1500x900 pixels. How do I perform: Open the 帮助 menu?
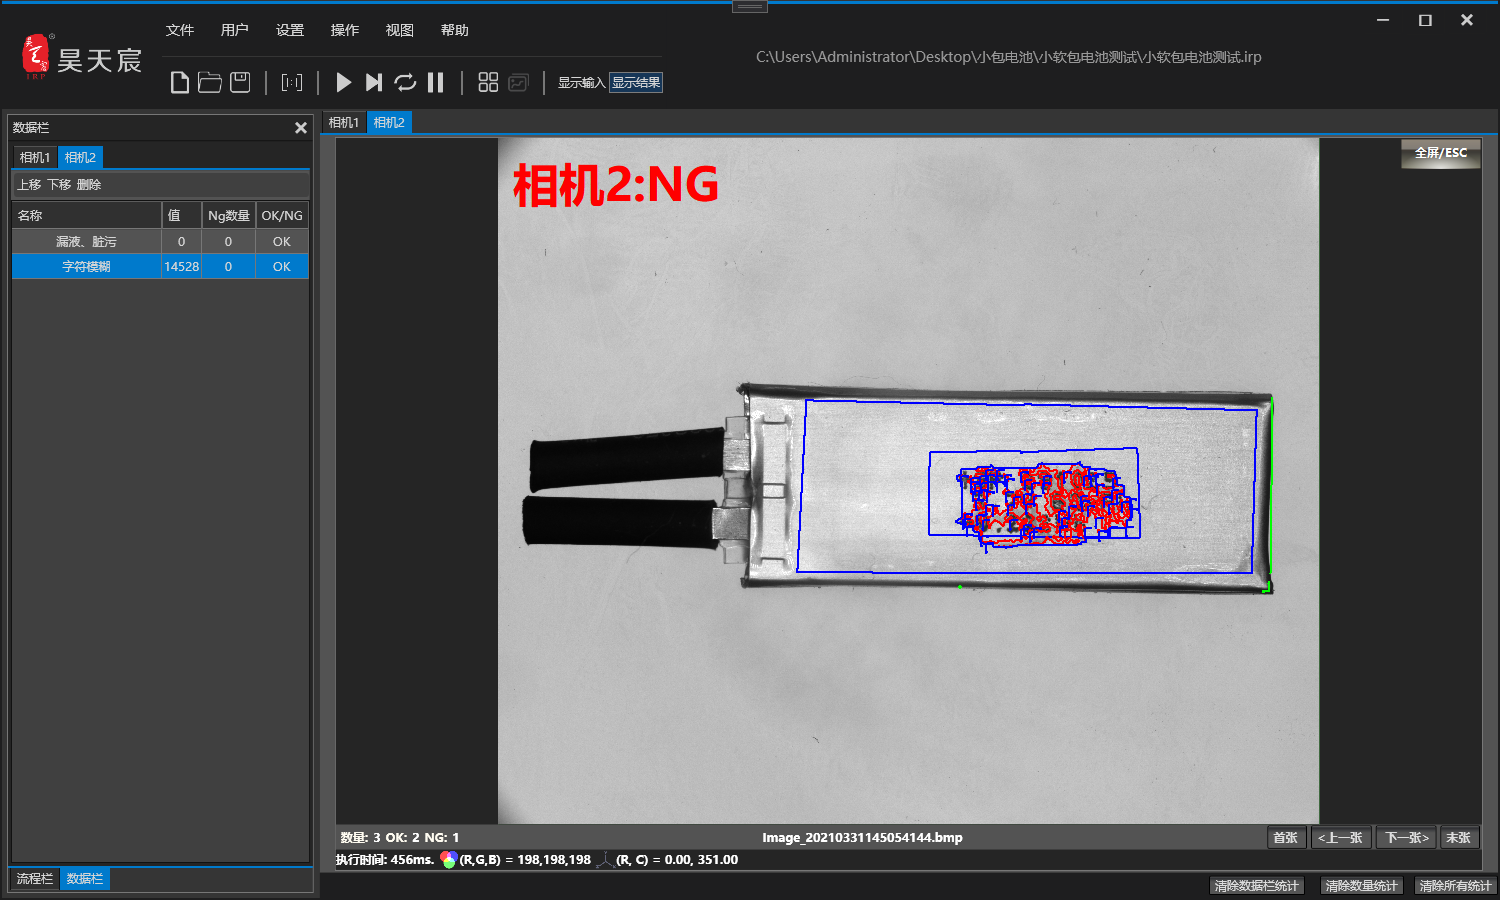455,30
